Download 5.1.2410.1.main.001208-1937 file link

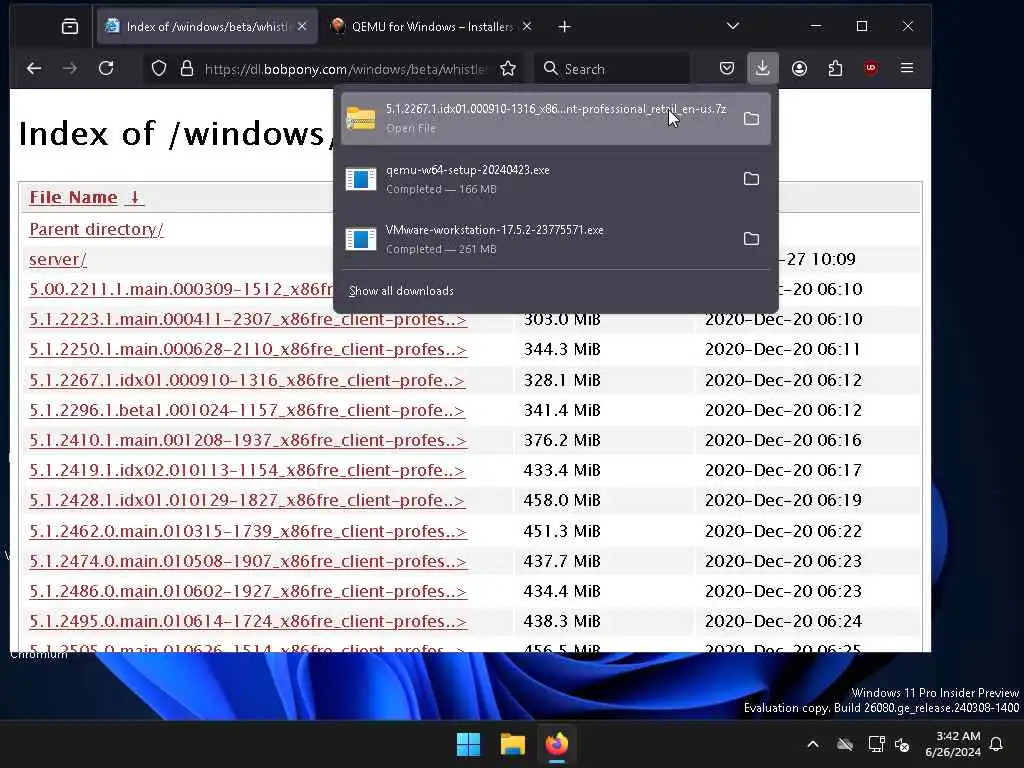pos(248,440)
